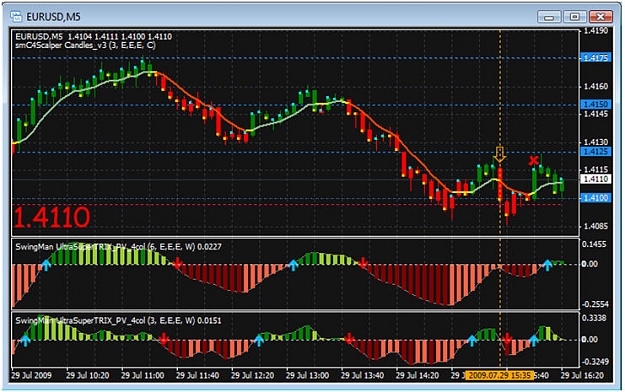Click the blue 1.4150 level label
The image size is (625, 392).
coord(596,104)
